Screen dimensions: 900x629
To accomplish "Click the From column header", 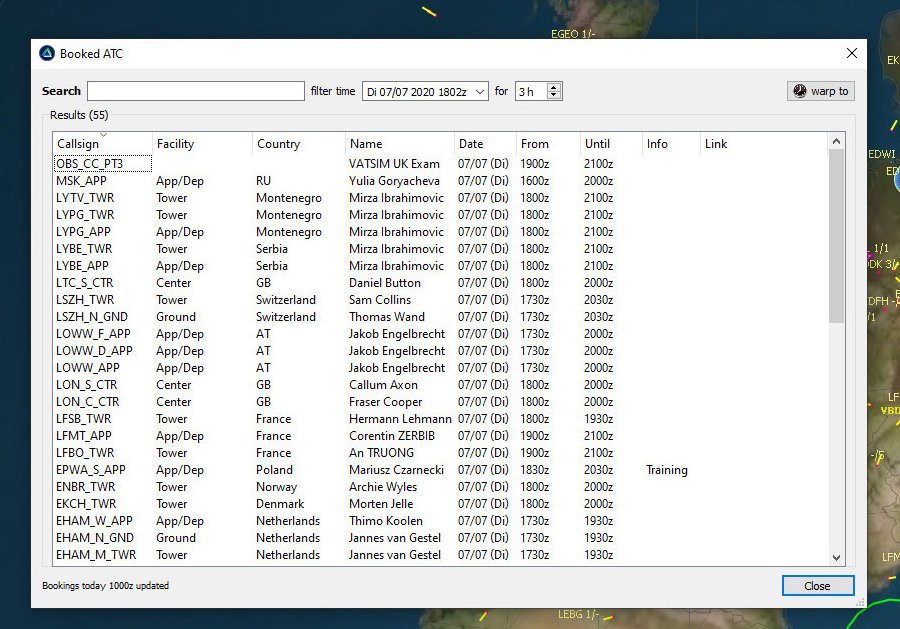I will coord(546,144).
